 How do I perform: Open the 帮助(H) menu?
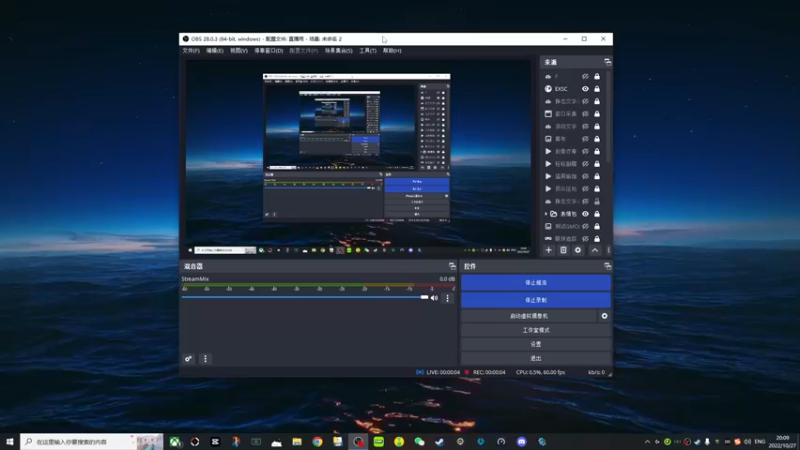tap(392, 51)
